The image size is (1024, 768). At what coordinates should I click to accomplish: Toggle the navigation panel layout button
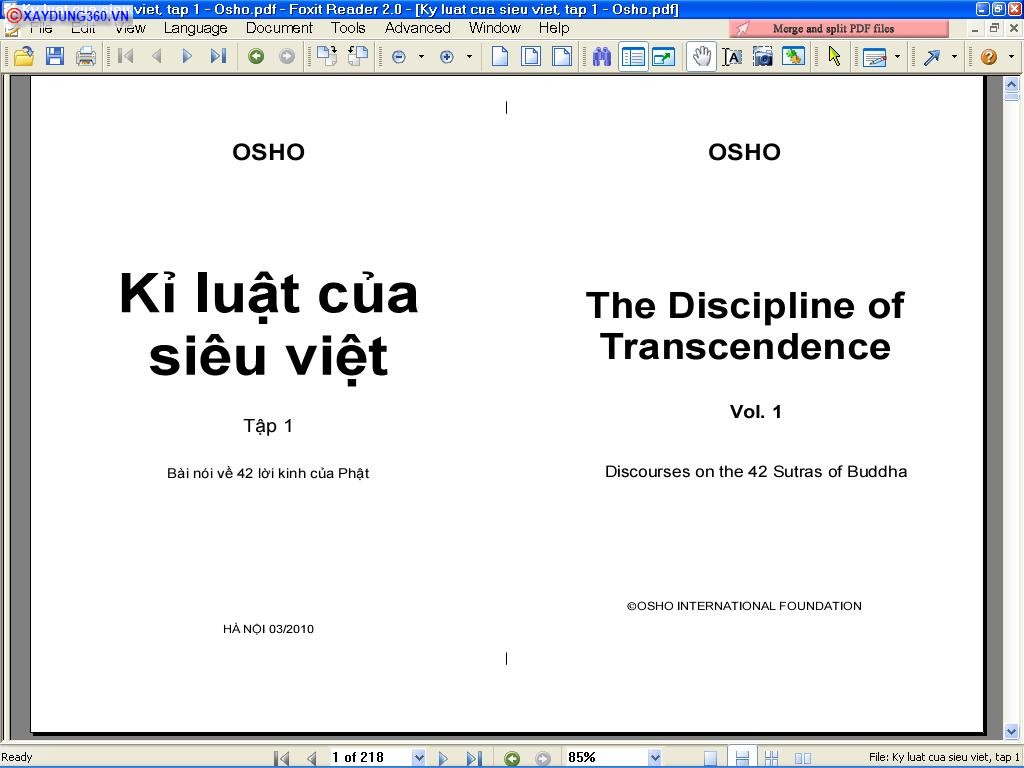click(x=633, y=57)
